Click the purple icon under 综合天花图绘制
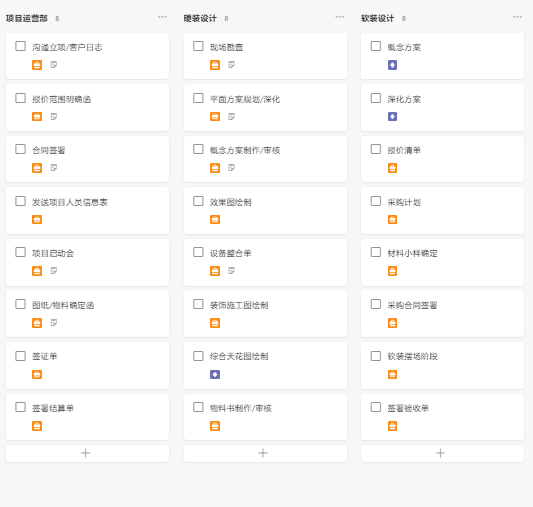This screenshot has width=533, height=507. point(215,374)
